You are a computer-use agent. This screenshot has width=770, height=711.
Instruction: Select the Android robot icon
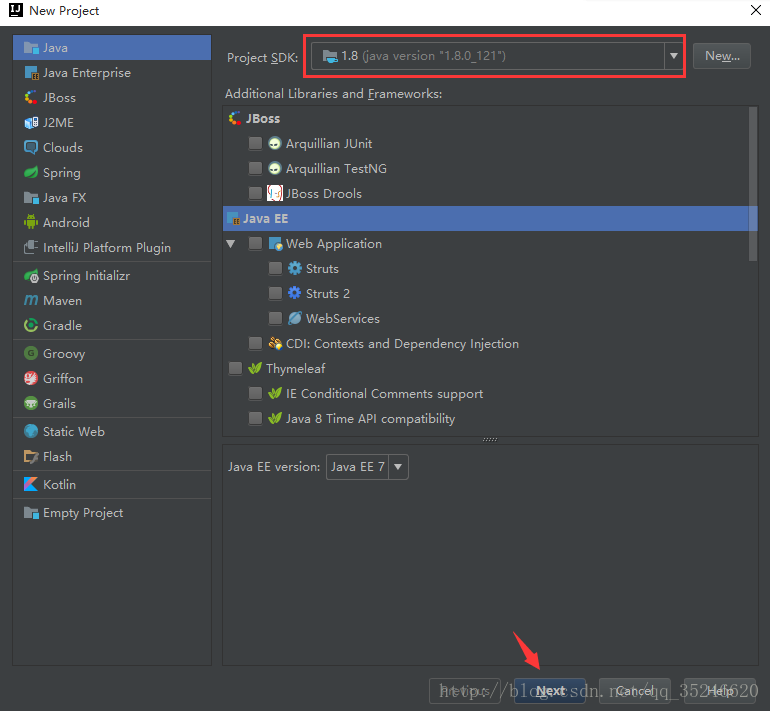pos(31,222)
